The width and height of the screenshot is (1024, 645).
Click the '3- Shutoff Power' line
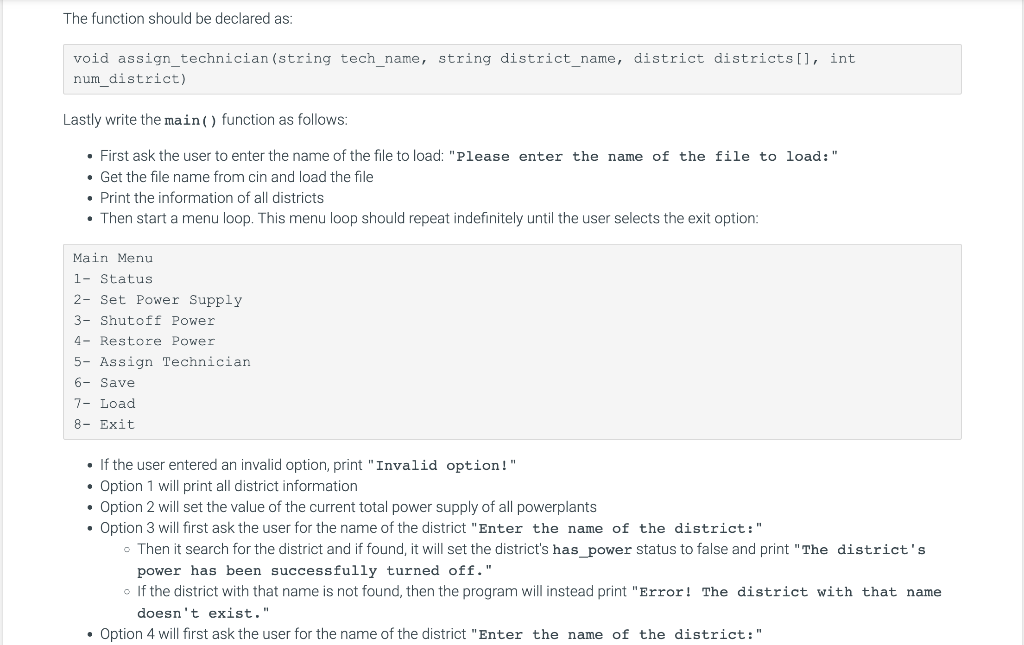tap(144, 321)
